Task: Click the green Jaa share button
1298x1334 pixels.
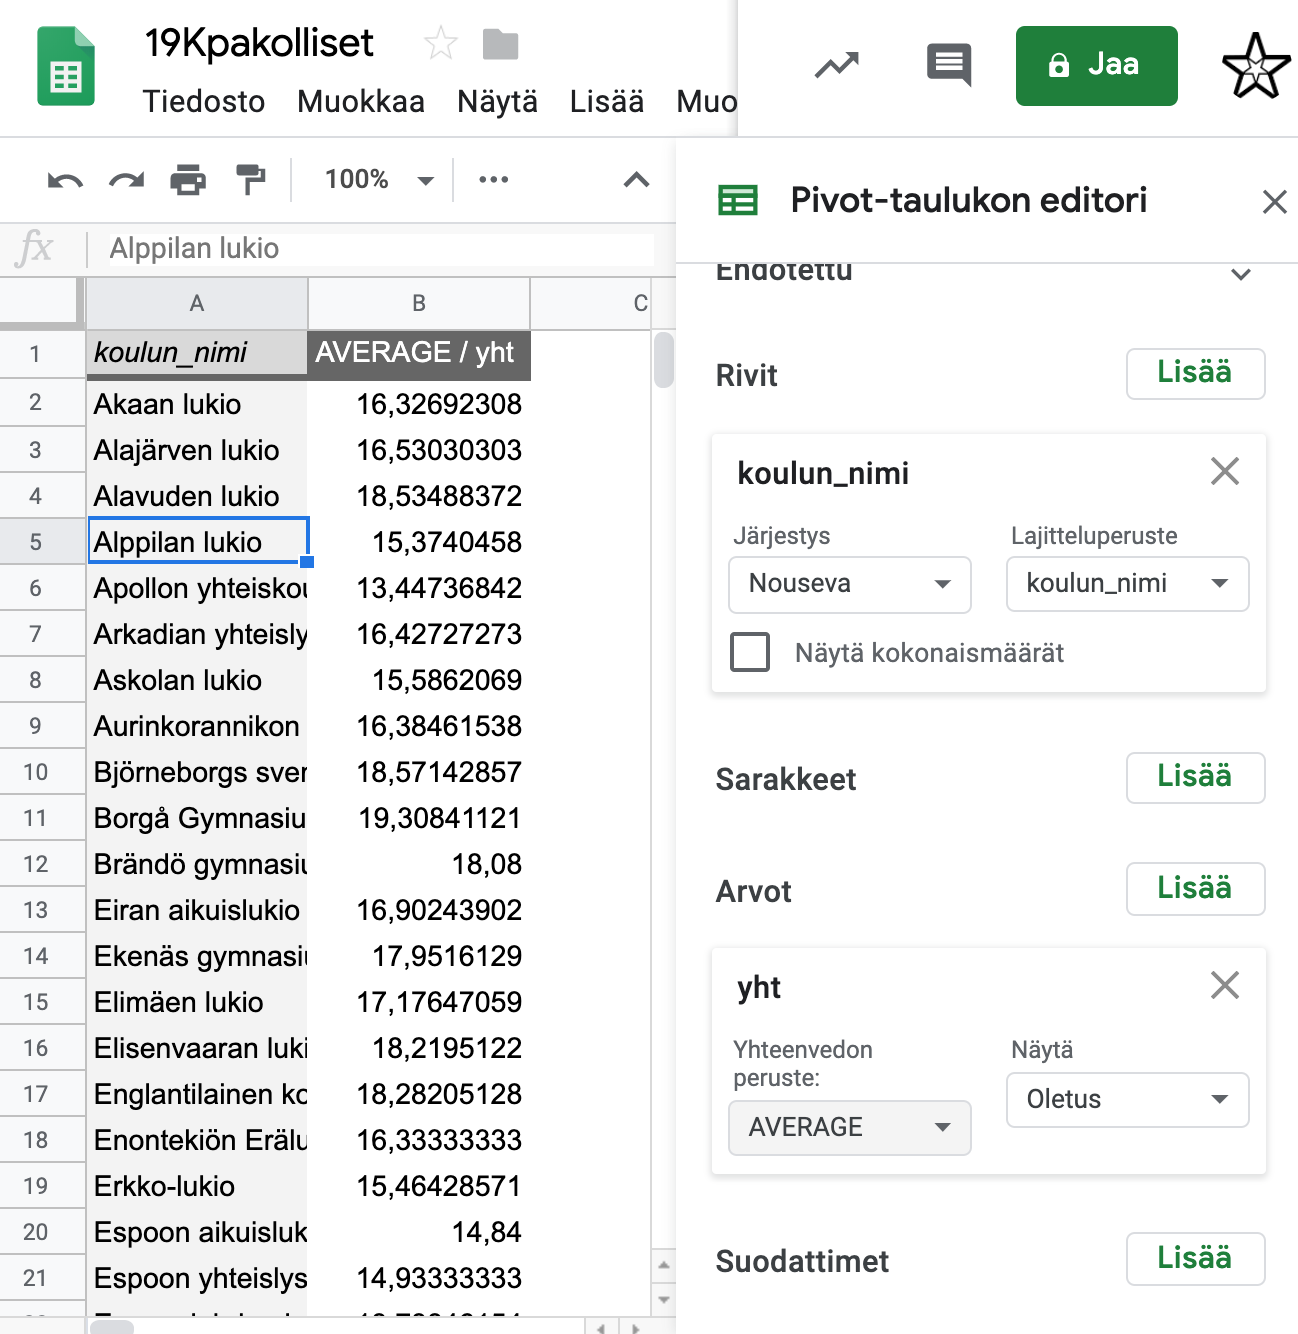Action: tap(1096, 66)
